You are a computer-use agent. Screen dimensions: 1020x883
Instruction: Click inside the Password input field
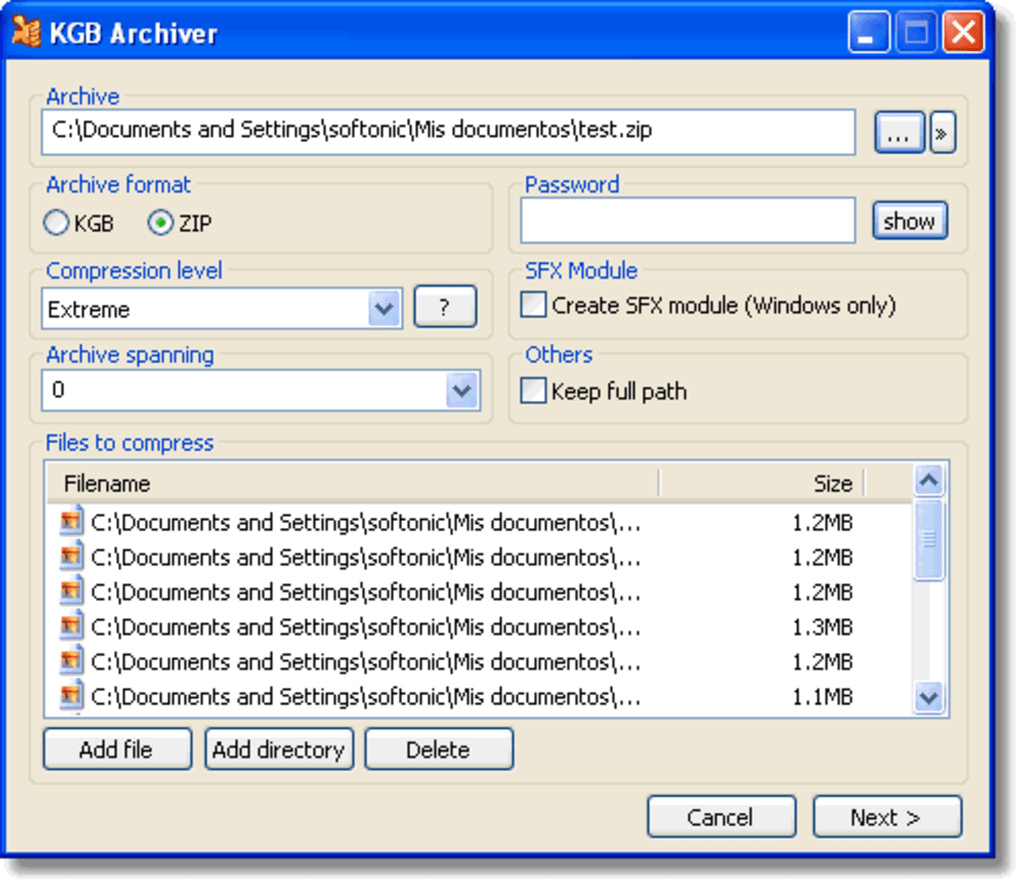(686, 220)
